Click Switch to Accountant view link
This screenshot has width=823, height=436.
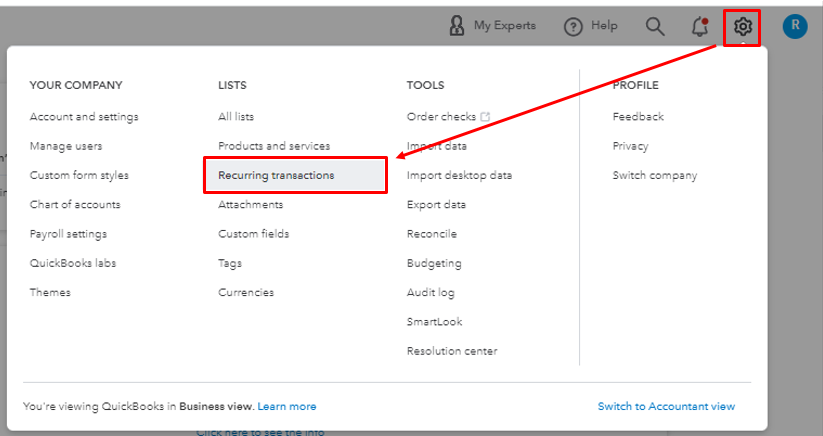666,406
